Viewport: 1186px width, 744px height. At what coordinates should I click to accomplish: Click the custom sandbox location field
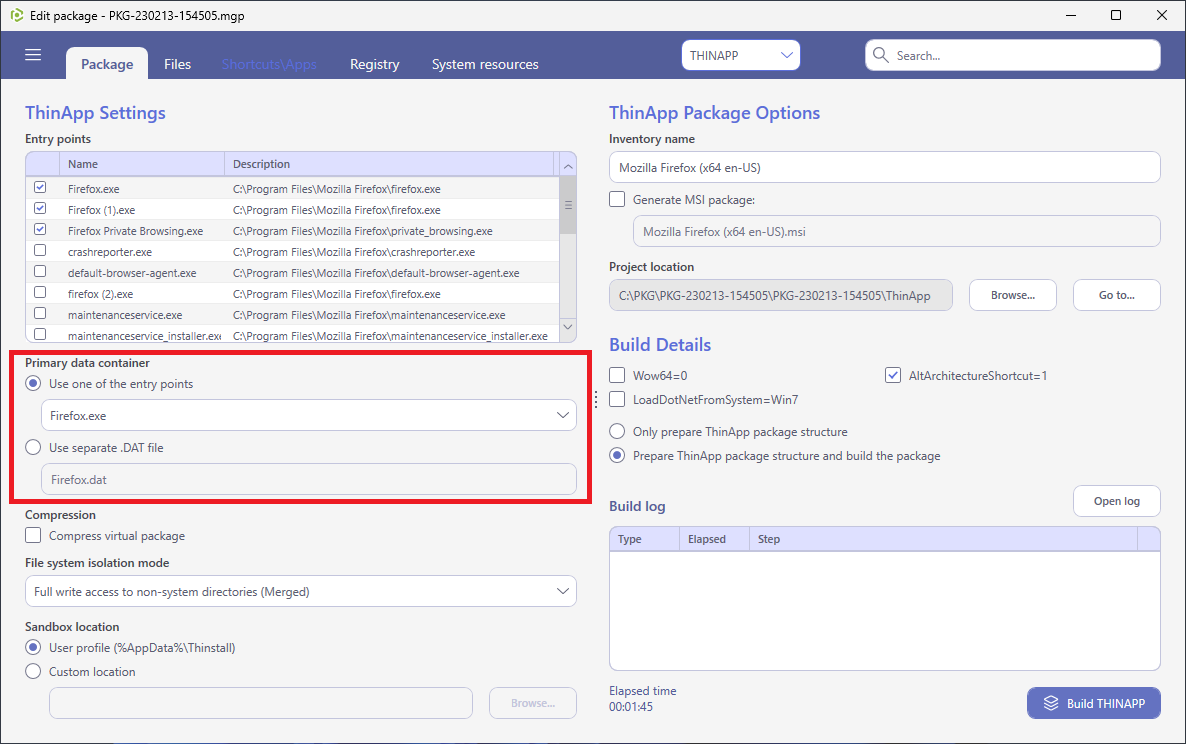pos(261,703)
